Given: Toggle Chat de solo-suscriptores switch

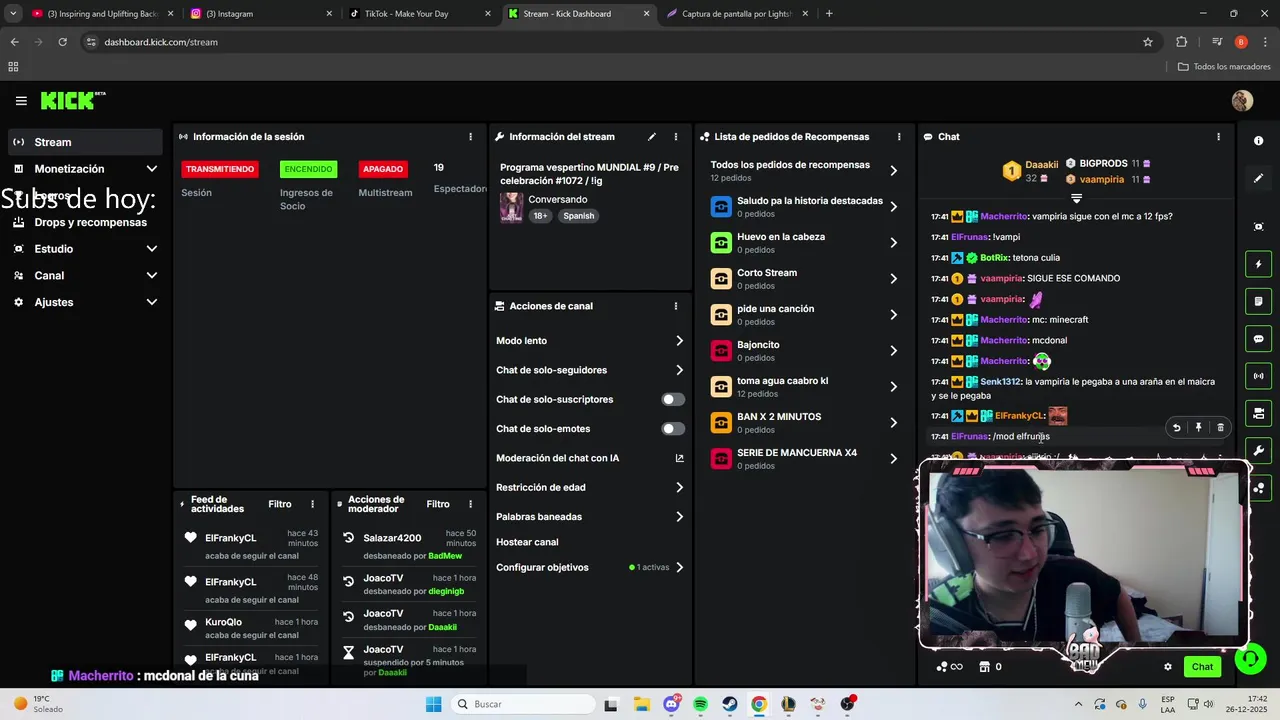Looking at the screenshot, I should 673,399.
